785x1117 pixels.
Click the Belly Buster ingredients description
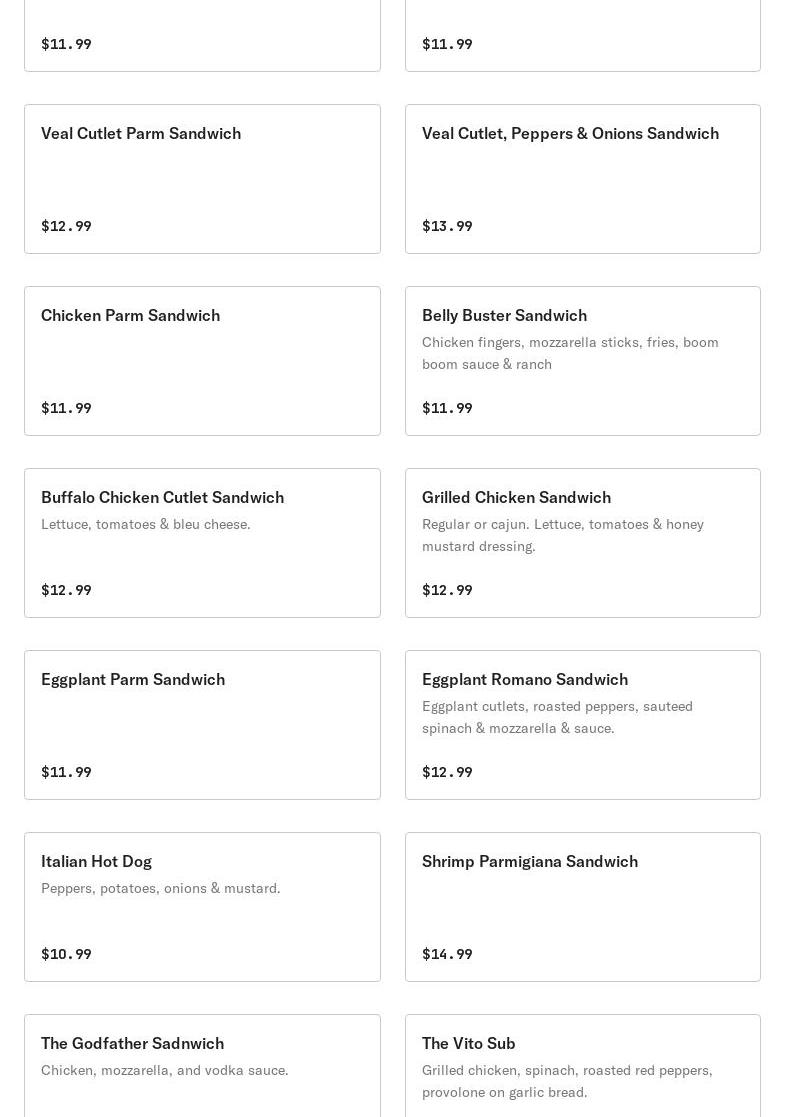click(570, 353)
